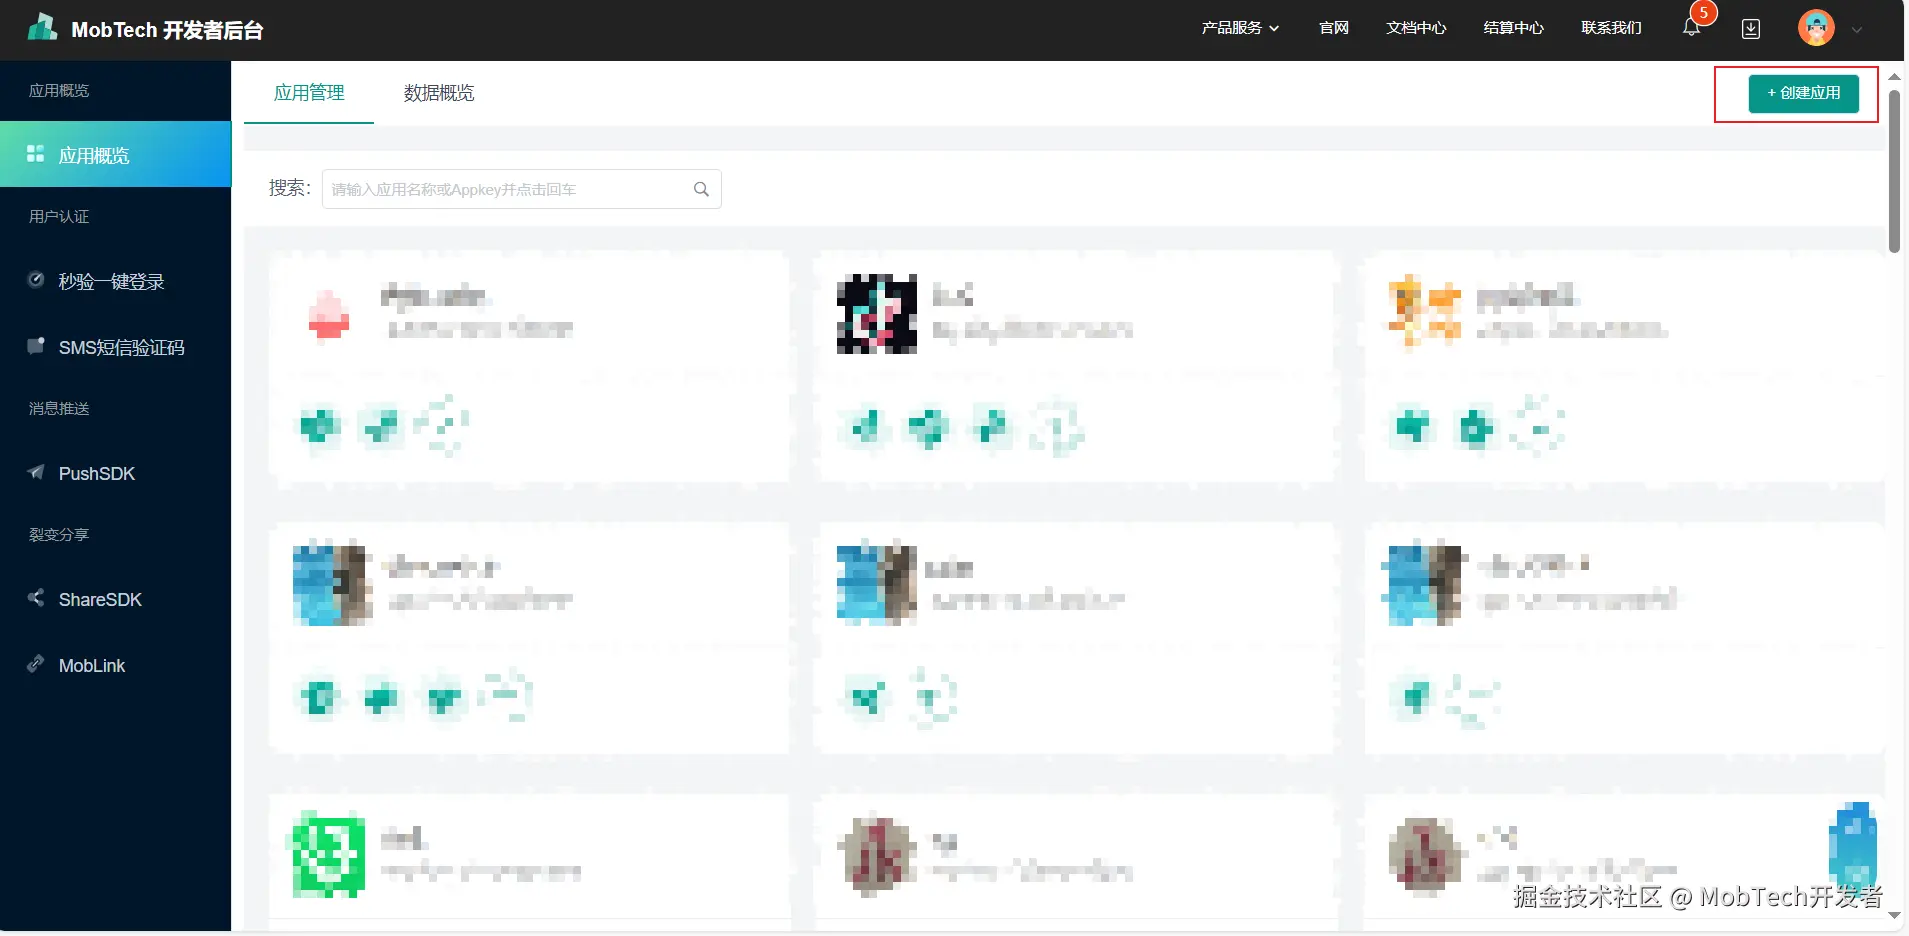Switch to the 应用管理 tab
Viewport: 1909px width, 936px height.
pyautogui.click(x=309, y=93)
